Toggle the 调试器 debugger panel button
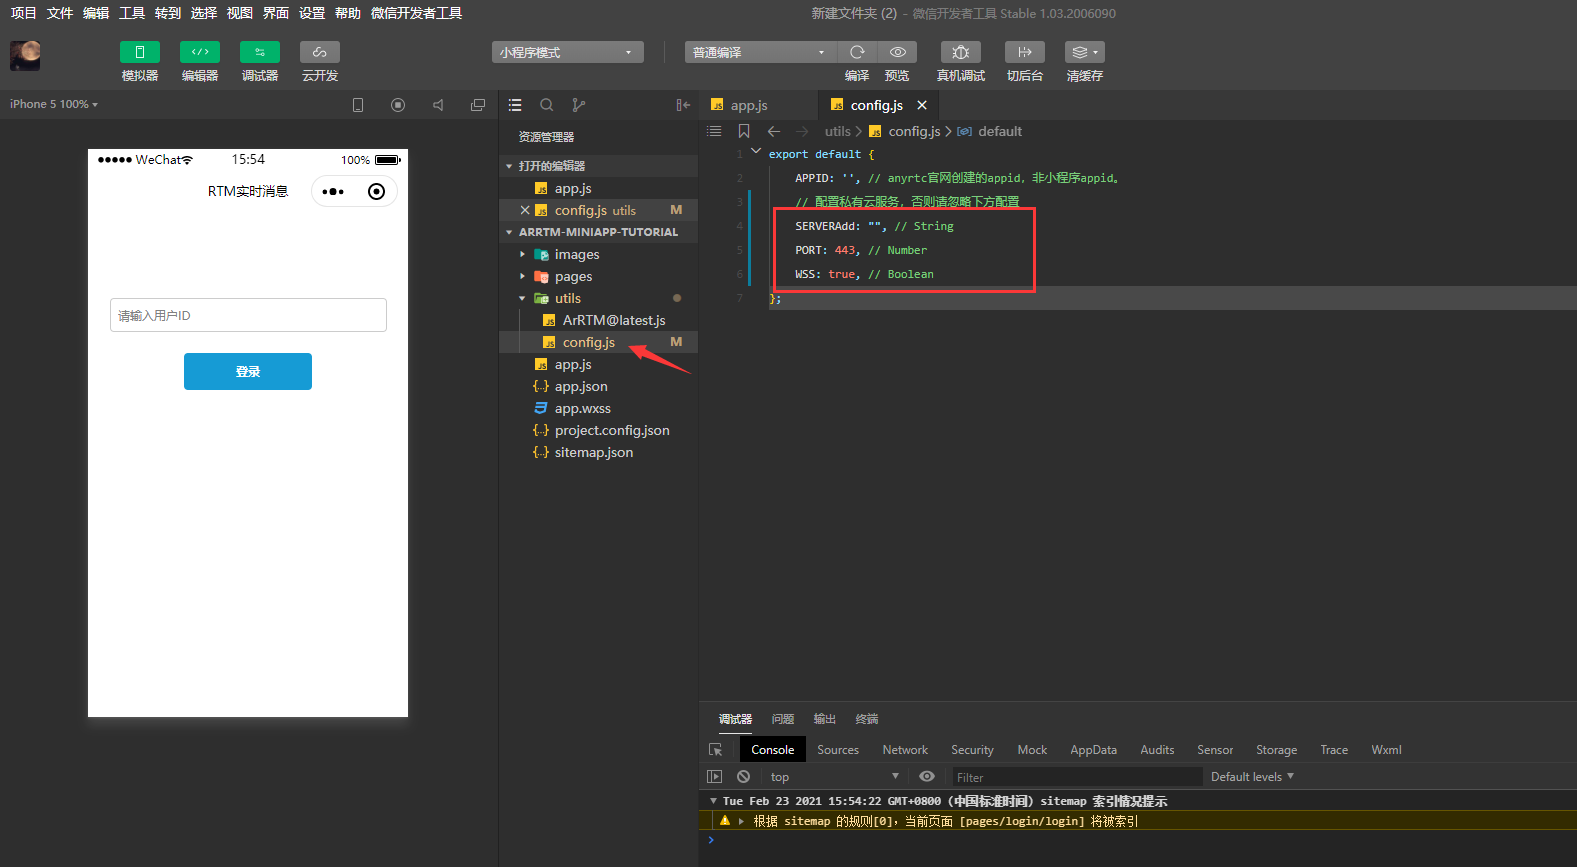The width and height of the screenshot is (1577, 867). click(x=259, y=52)
